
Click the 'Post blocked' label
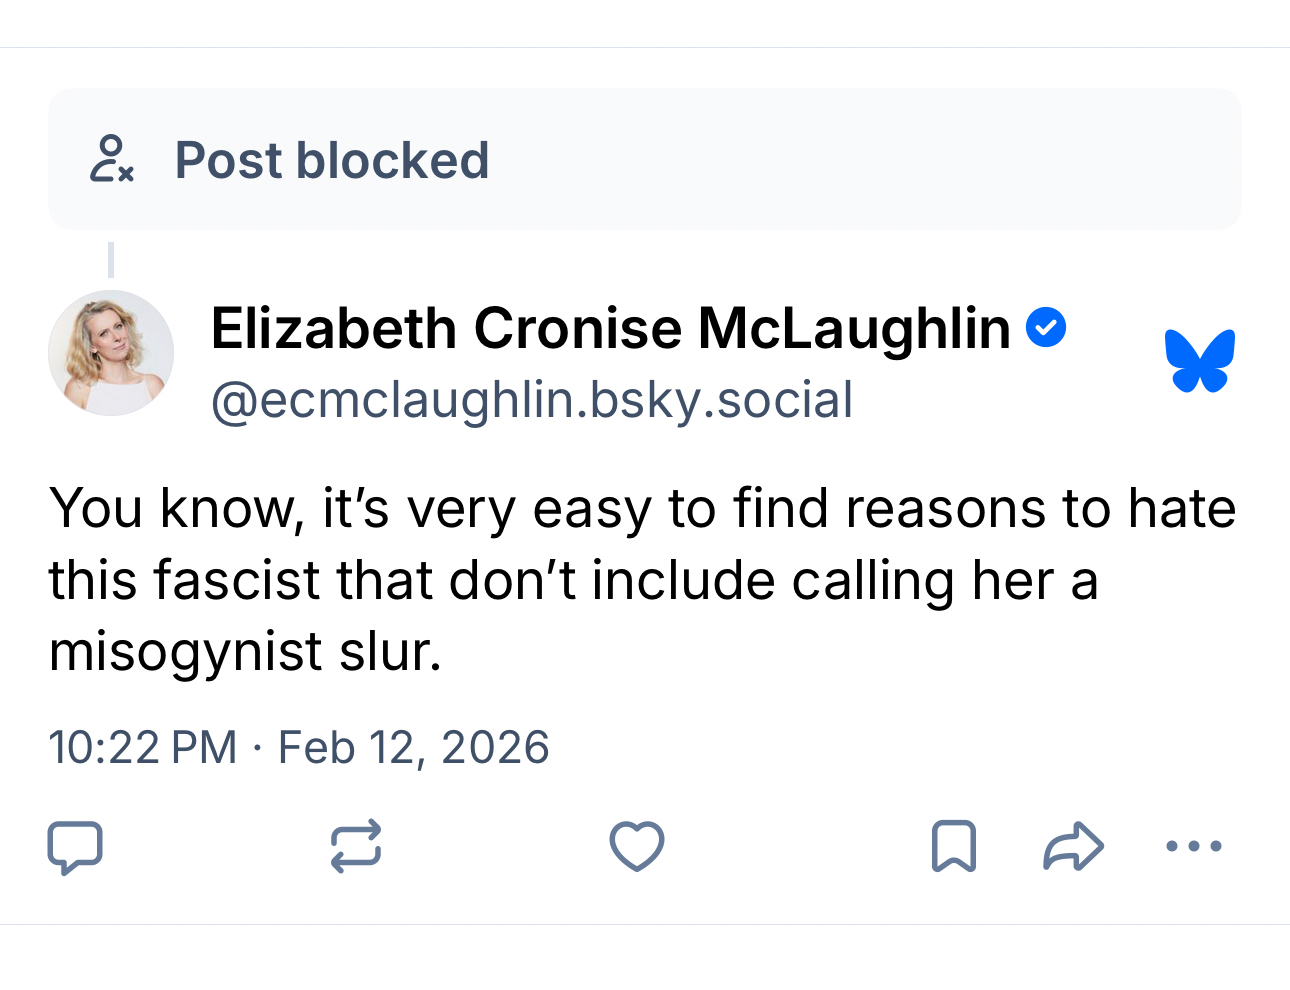point(332,160)
